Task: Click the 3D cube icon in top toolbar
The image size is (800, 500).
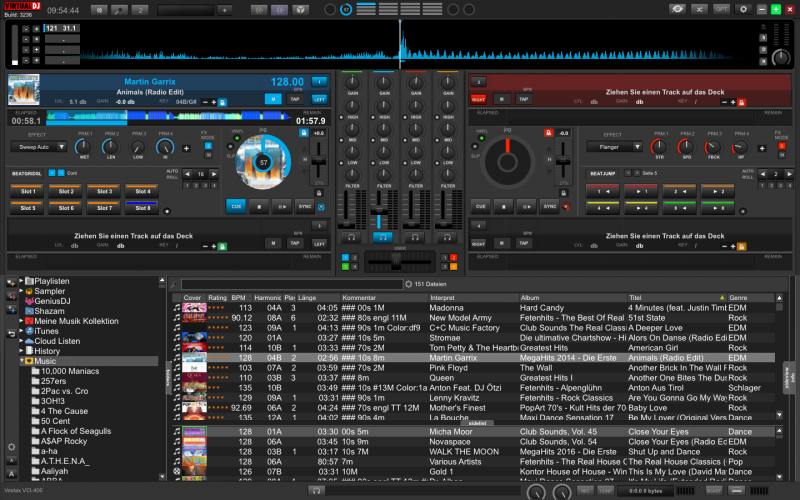Action: point(301,10)
